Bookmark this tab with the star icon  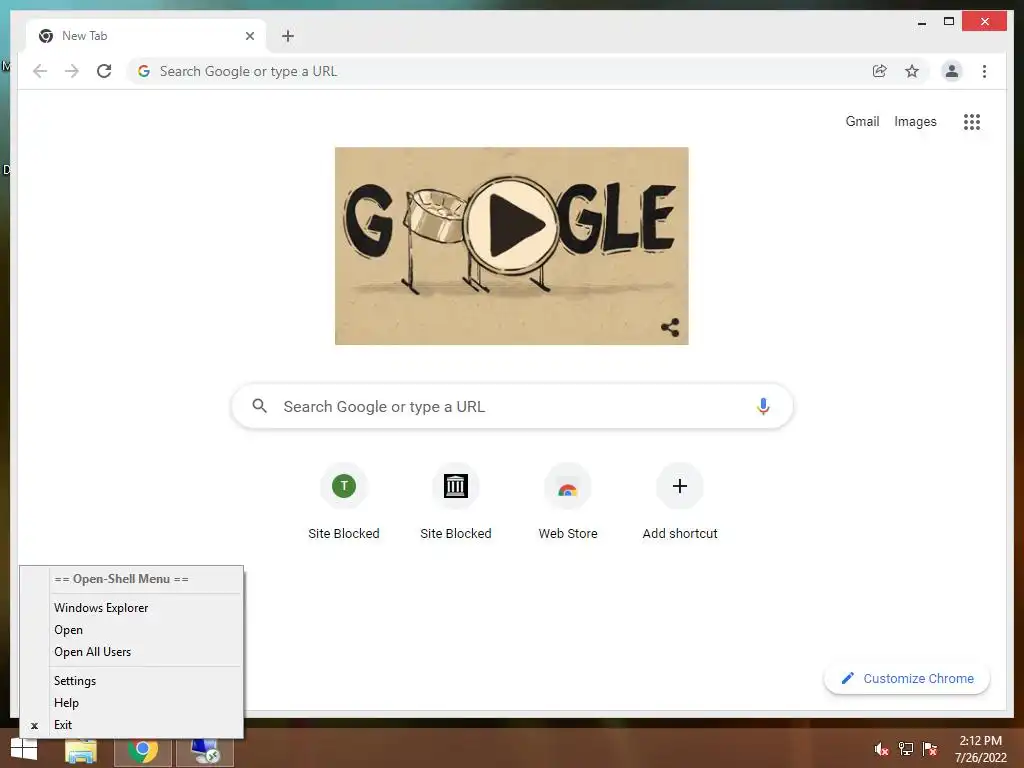[x=912, y=71]
